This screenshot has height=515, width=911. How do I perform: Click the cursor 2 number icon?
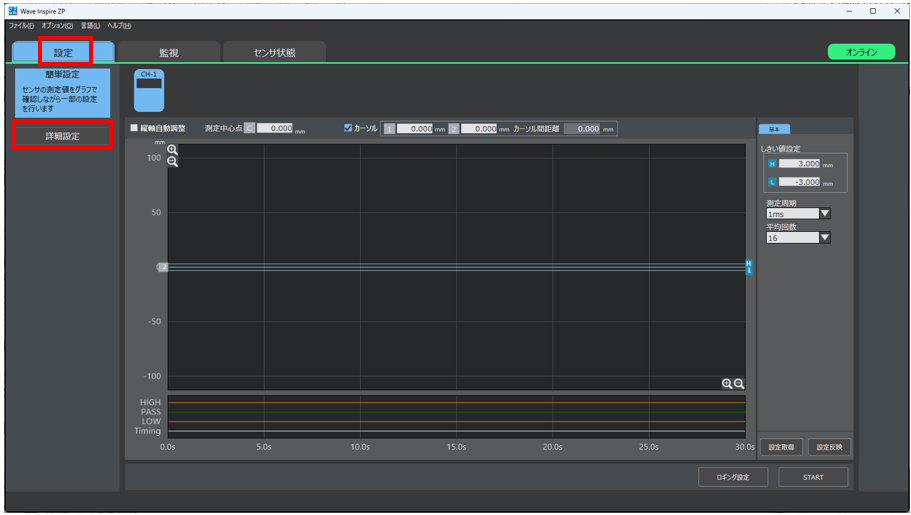click(454, 129)
